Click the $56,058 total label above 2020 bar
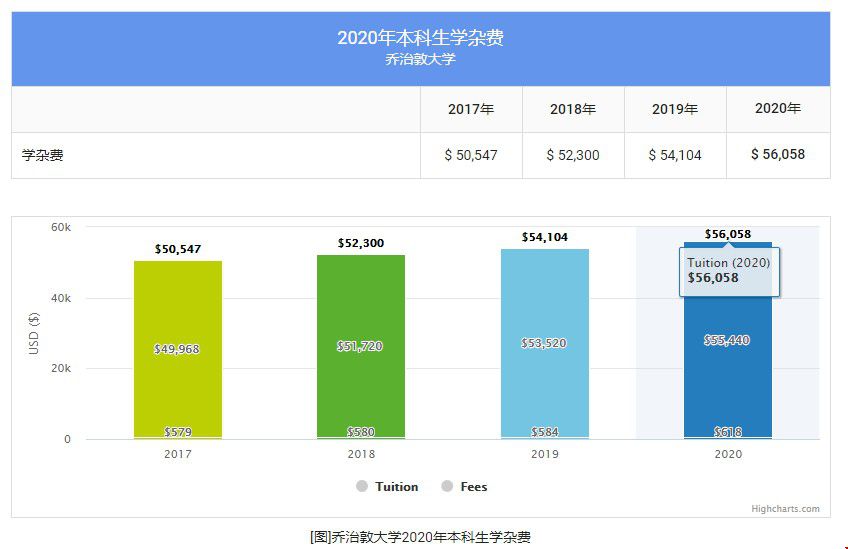The width and height of the screenshot is (848, 549). 727,234
